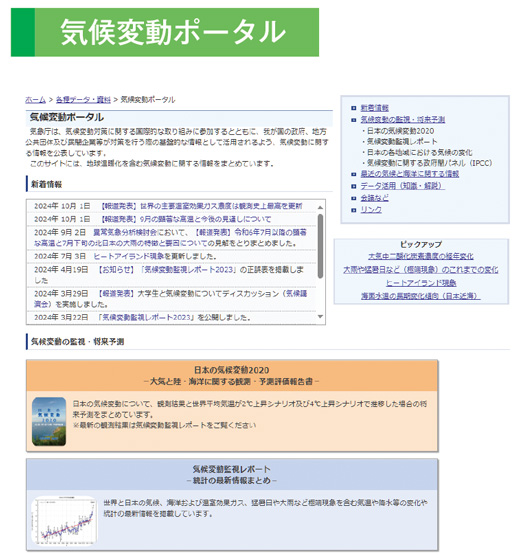Open データ活用（知識・解説） sidebar link

click(x=402, y=186)
